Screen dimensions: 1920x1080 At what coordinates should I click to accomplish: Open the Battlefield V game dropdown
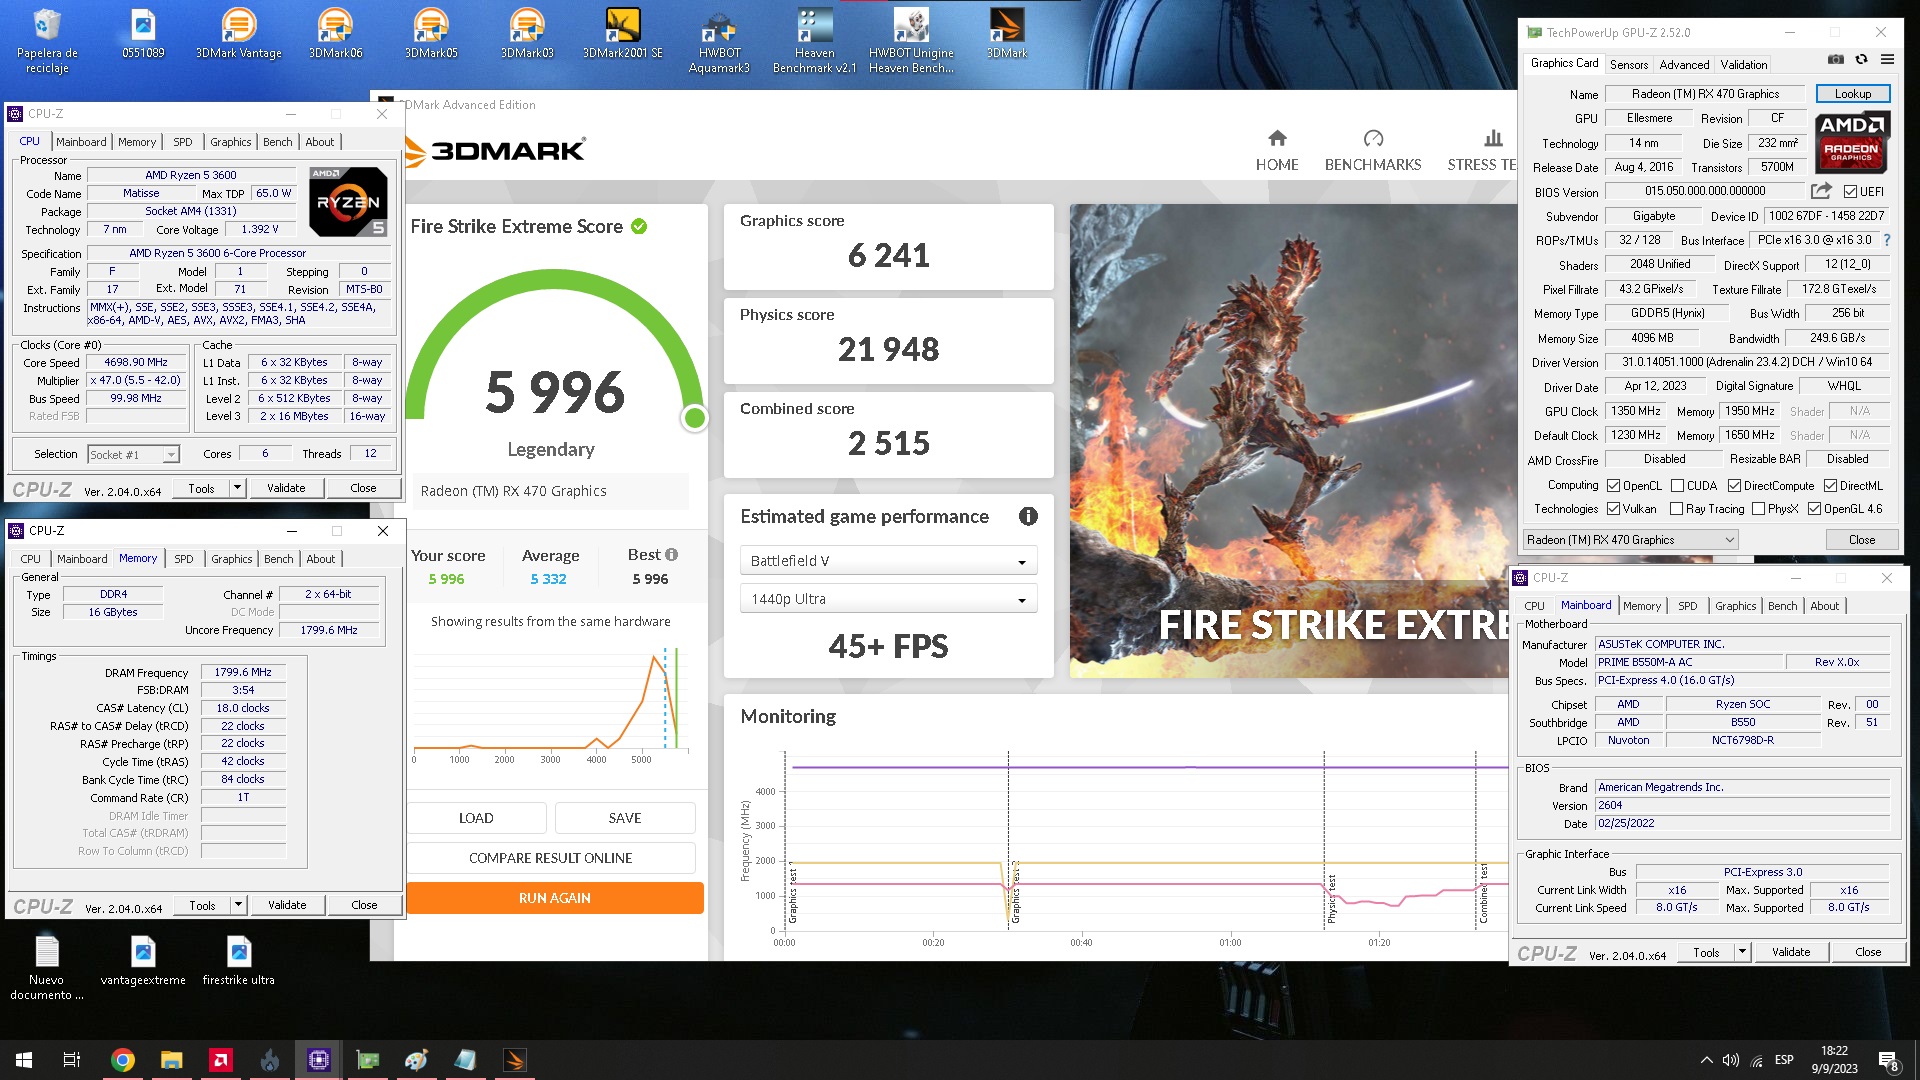click(x=888, y=561)
